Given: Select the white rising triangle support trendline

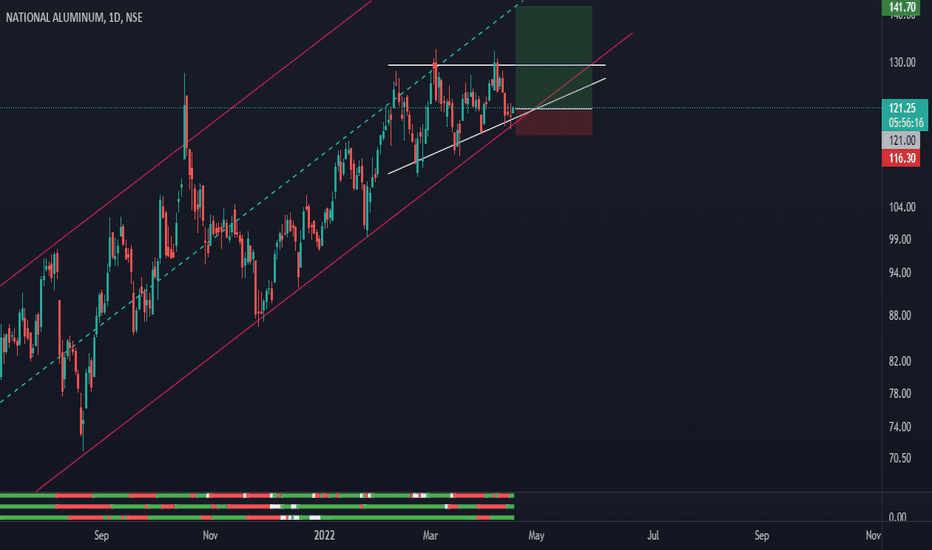Looking at the screenshot, I should tap(497, 126).
